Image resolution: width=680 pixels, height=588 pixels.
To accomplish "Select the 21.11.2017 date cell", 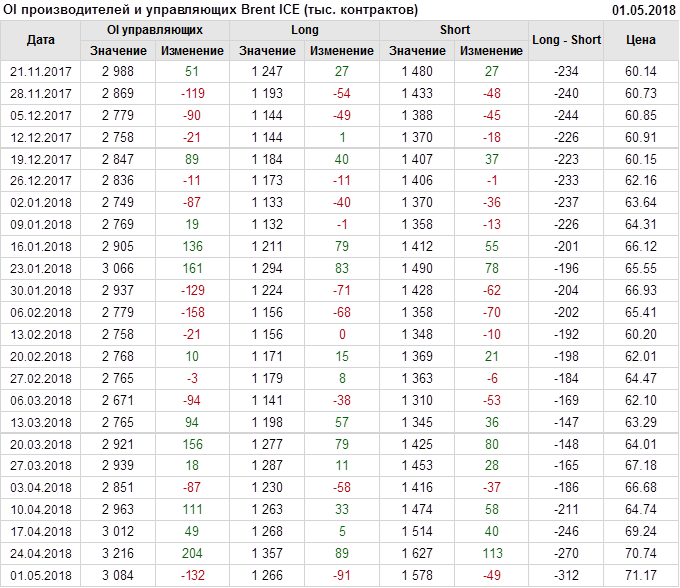I will [x=40, y=72].
